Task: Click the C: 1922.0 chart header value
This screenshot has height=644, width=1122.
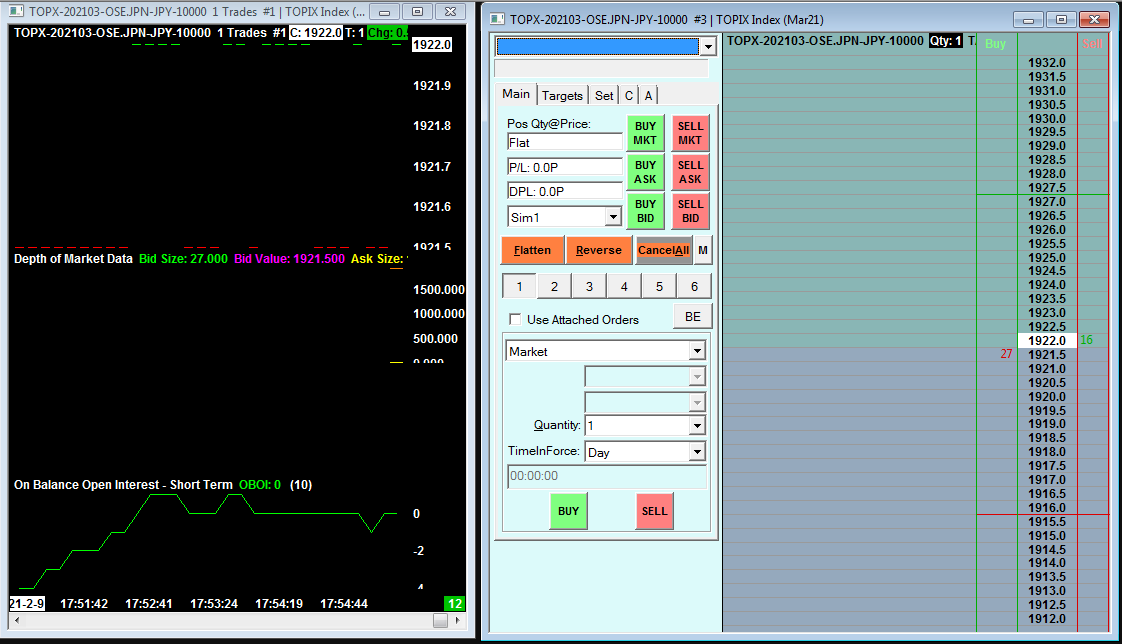Action: coord(316,32)
